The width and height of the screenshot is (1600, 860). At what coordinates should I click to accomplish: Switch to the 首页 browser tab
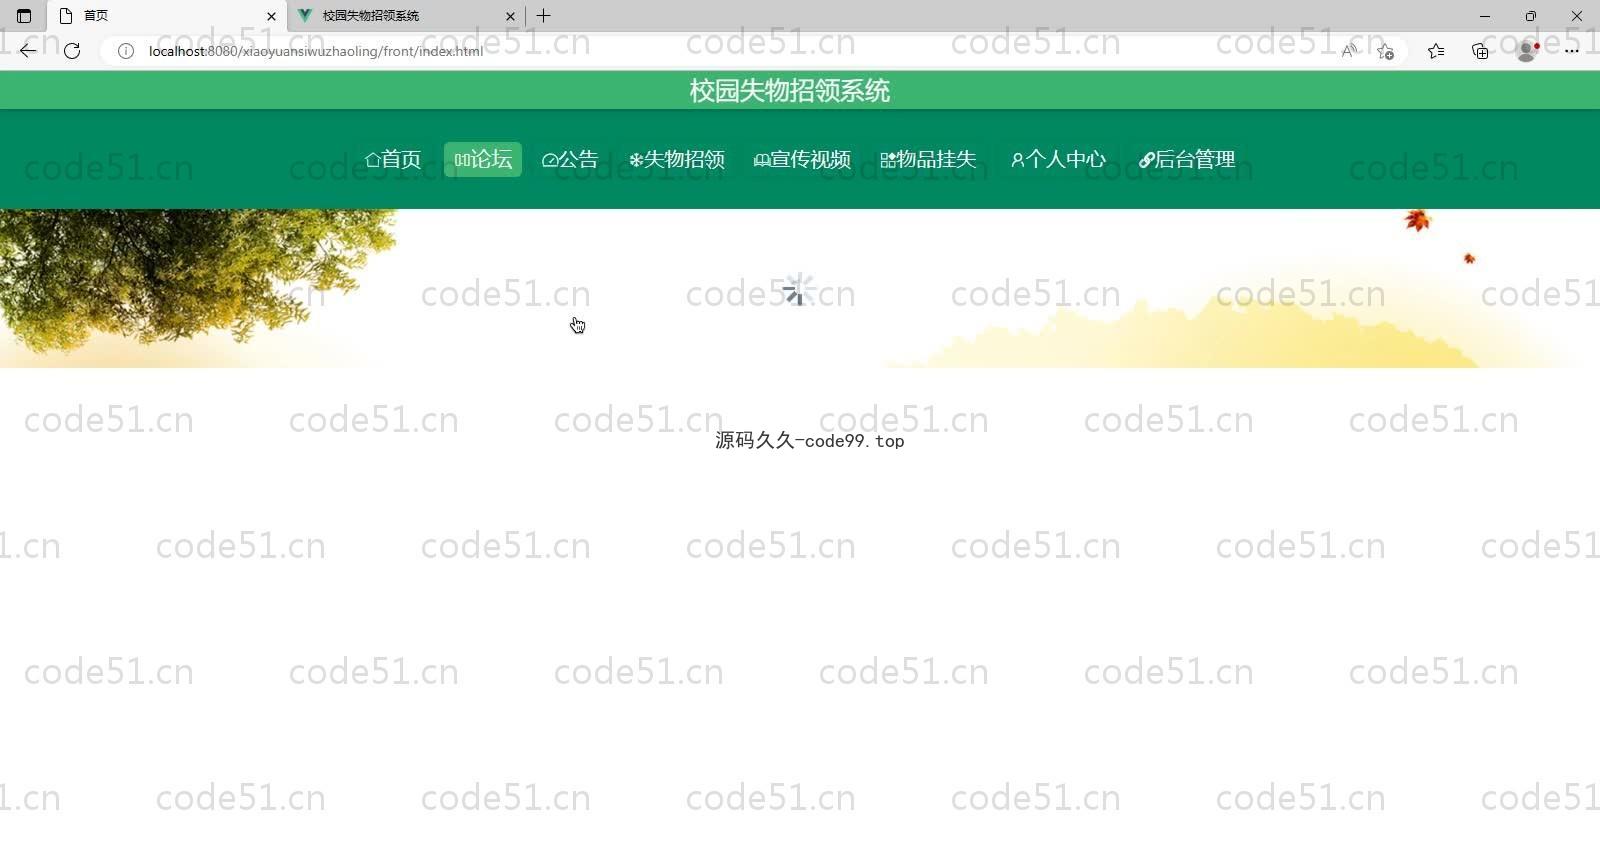(167, 16)
